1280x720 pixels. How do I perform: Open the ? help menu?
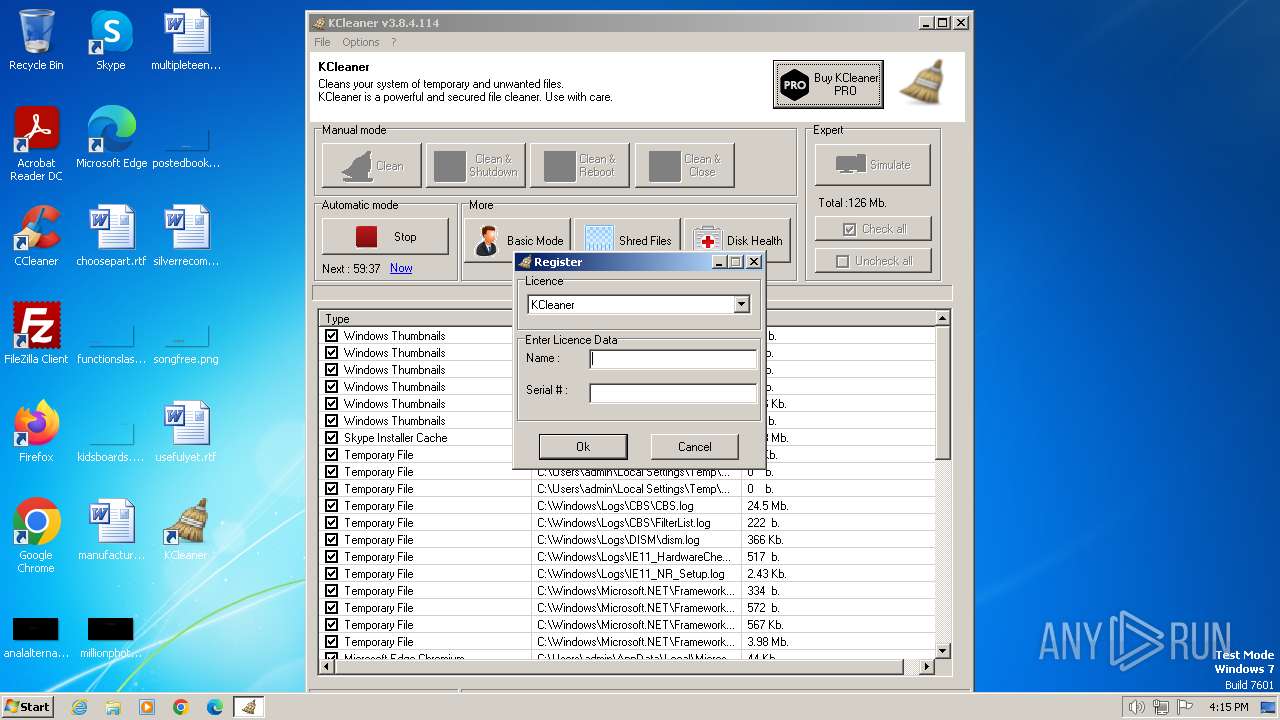tap(393, 42)
